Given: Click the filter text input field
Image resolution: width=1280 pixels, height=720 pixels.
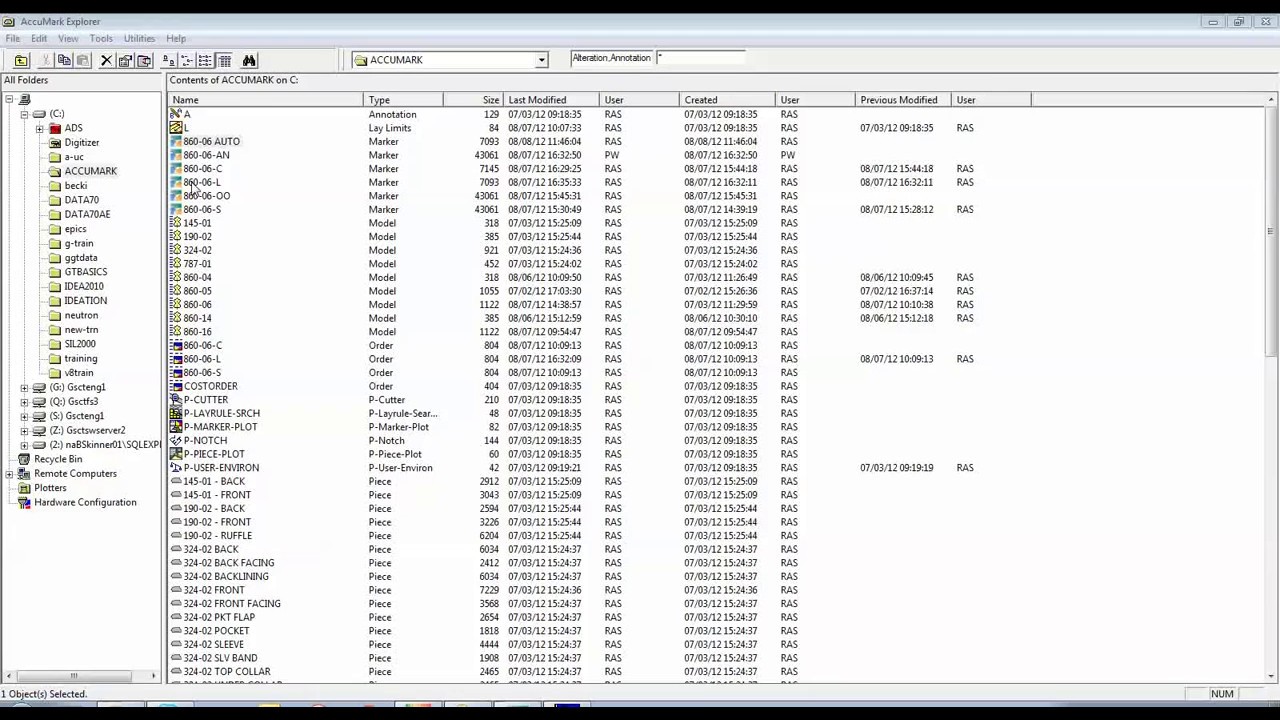Looking at the screenshot, I should pyautogui.click(x=700, y=58).
